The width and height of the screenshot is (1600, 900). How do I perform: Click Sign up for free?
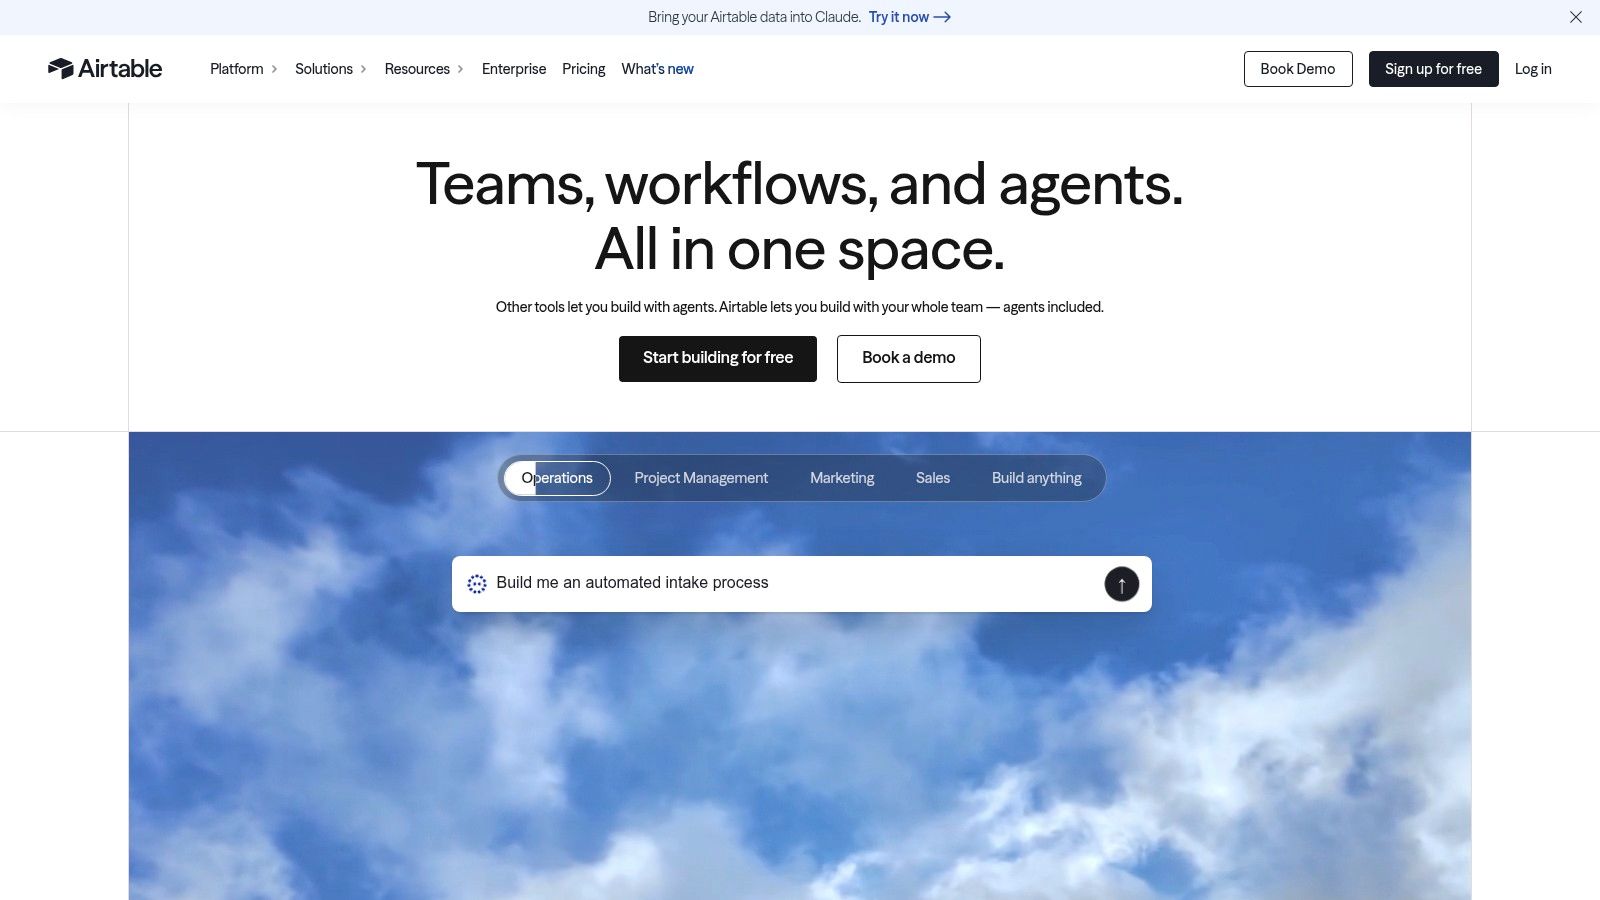[1433, 69]
